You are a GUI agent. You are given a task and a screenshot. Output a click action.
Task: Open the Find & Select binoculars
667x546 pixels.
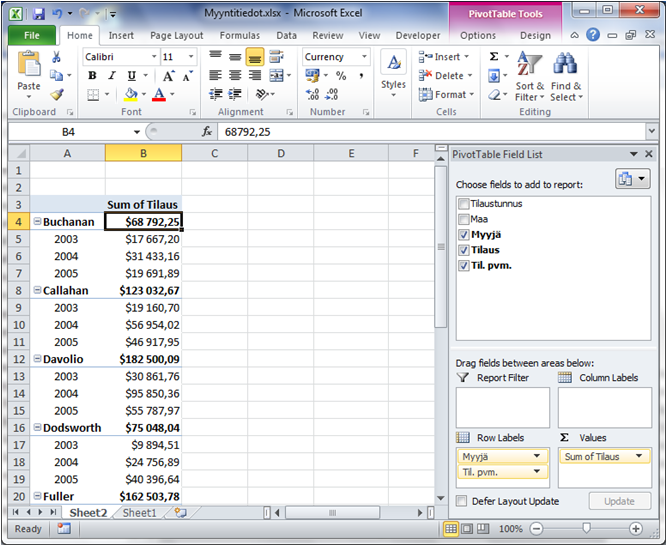click(x=565, y=76)
